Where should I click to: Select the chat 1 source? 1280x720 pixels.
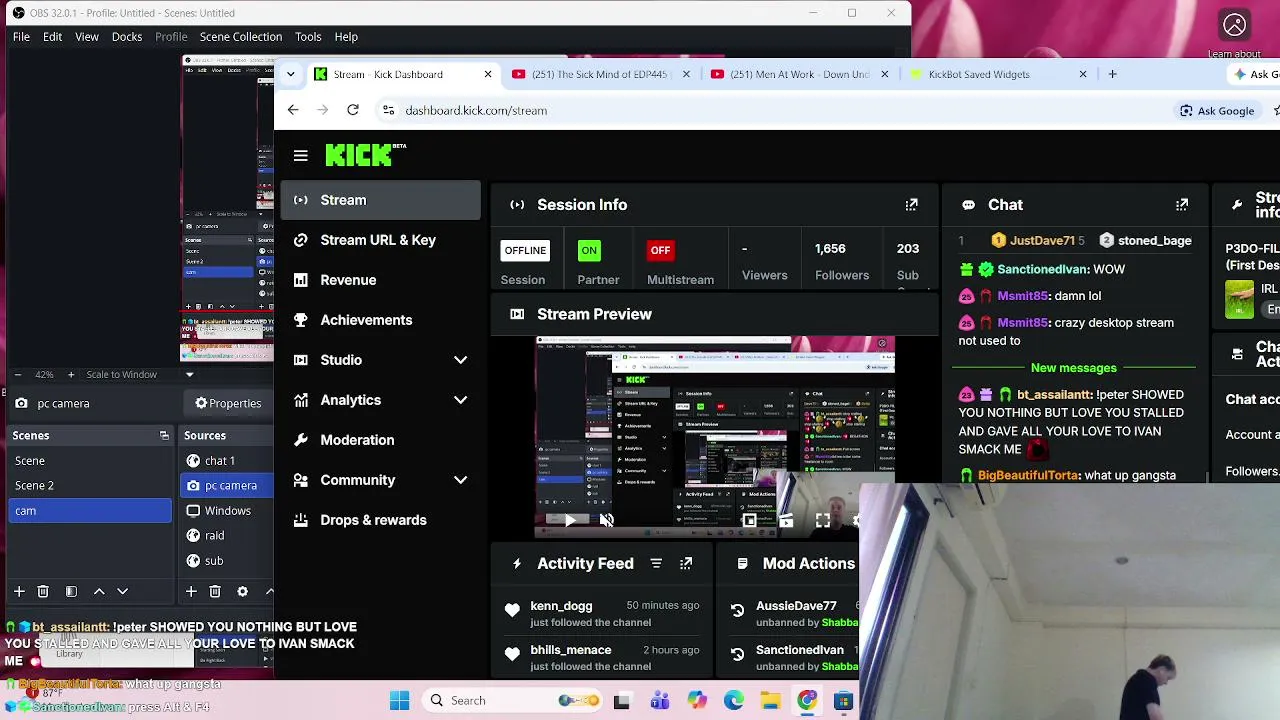(x=228, y=461)
